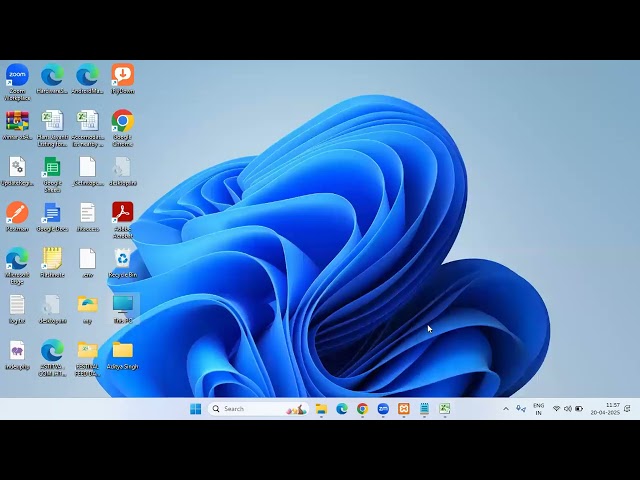Select the Recycle Bin icon
The height and width of the screenshot is (480, 640).
tap(122, 258)
